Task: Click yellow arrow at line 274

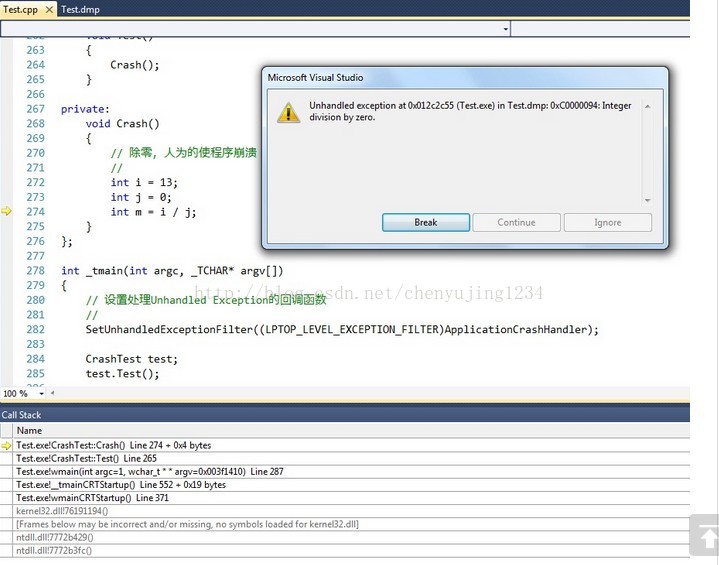Action: 6,211
